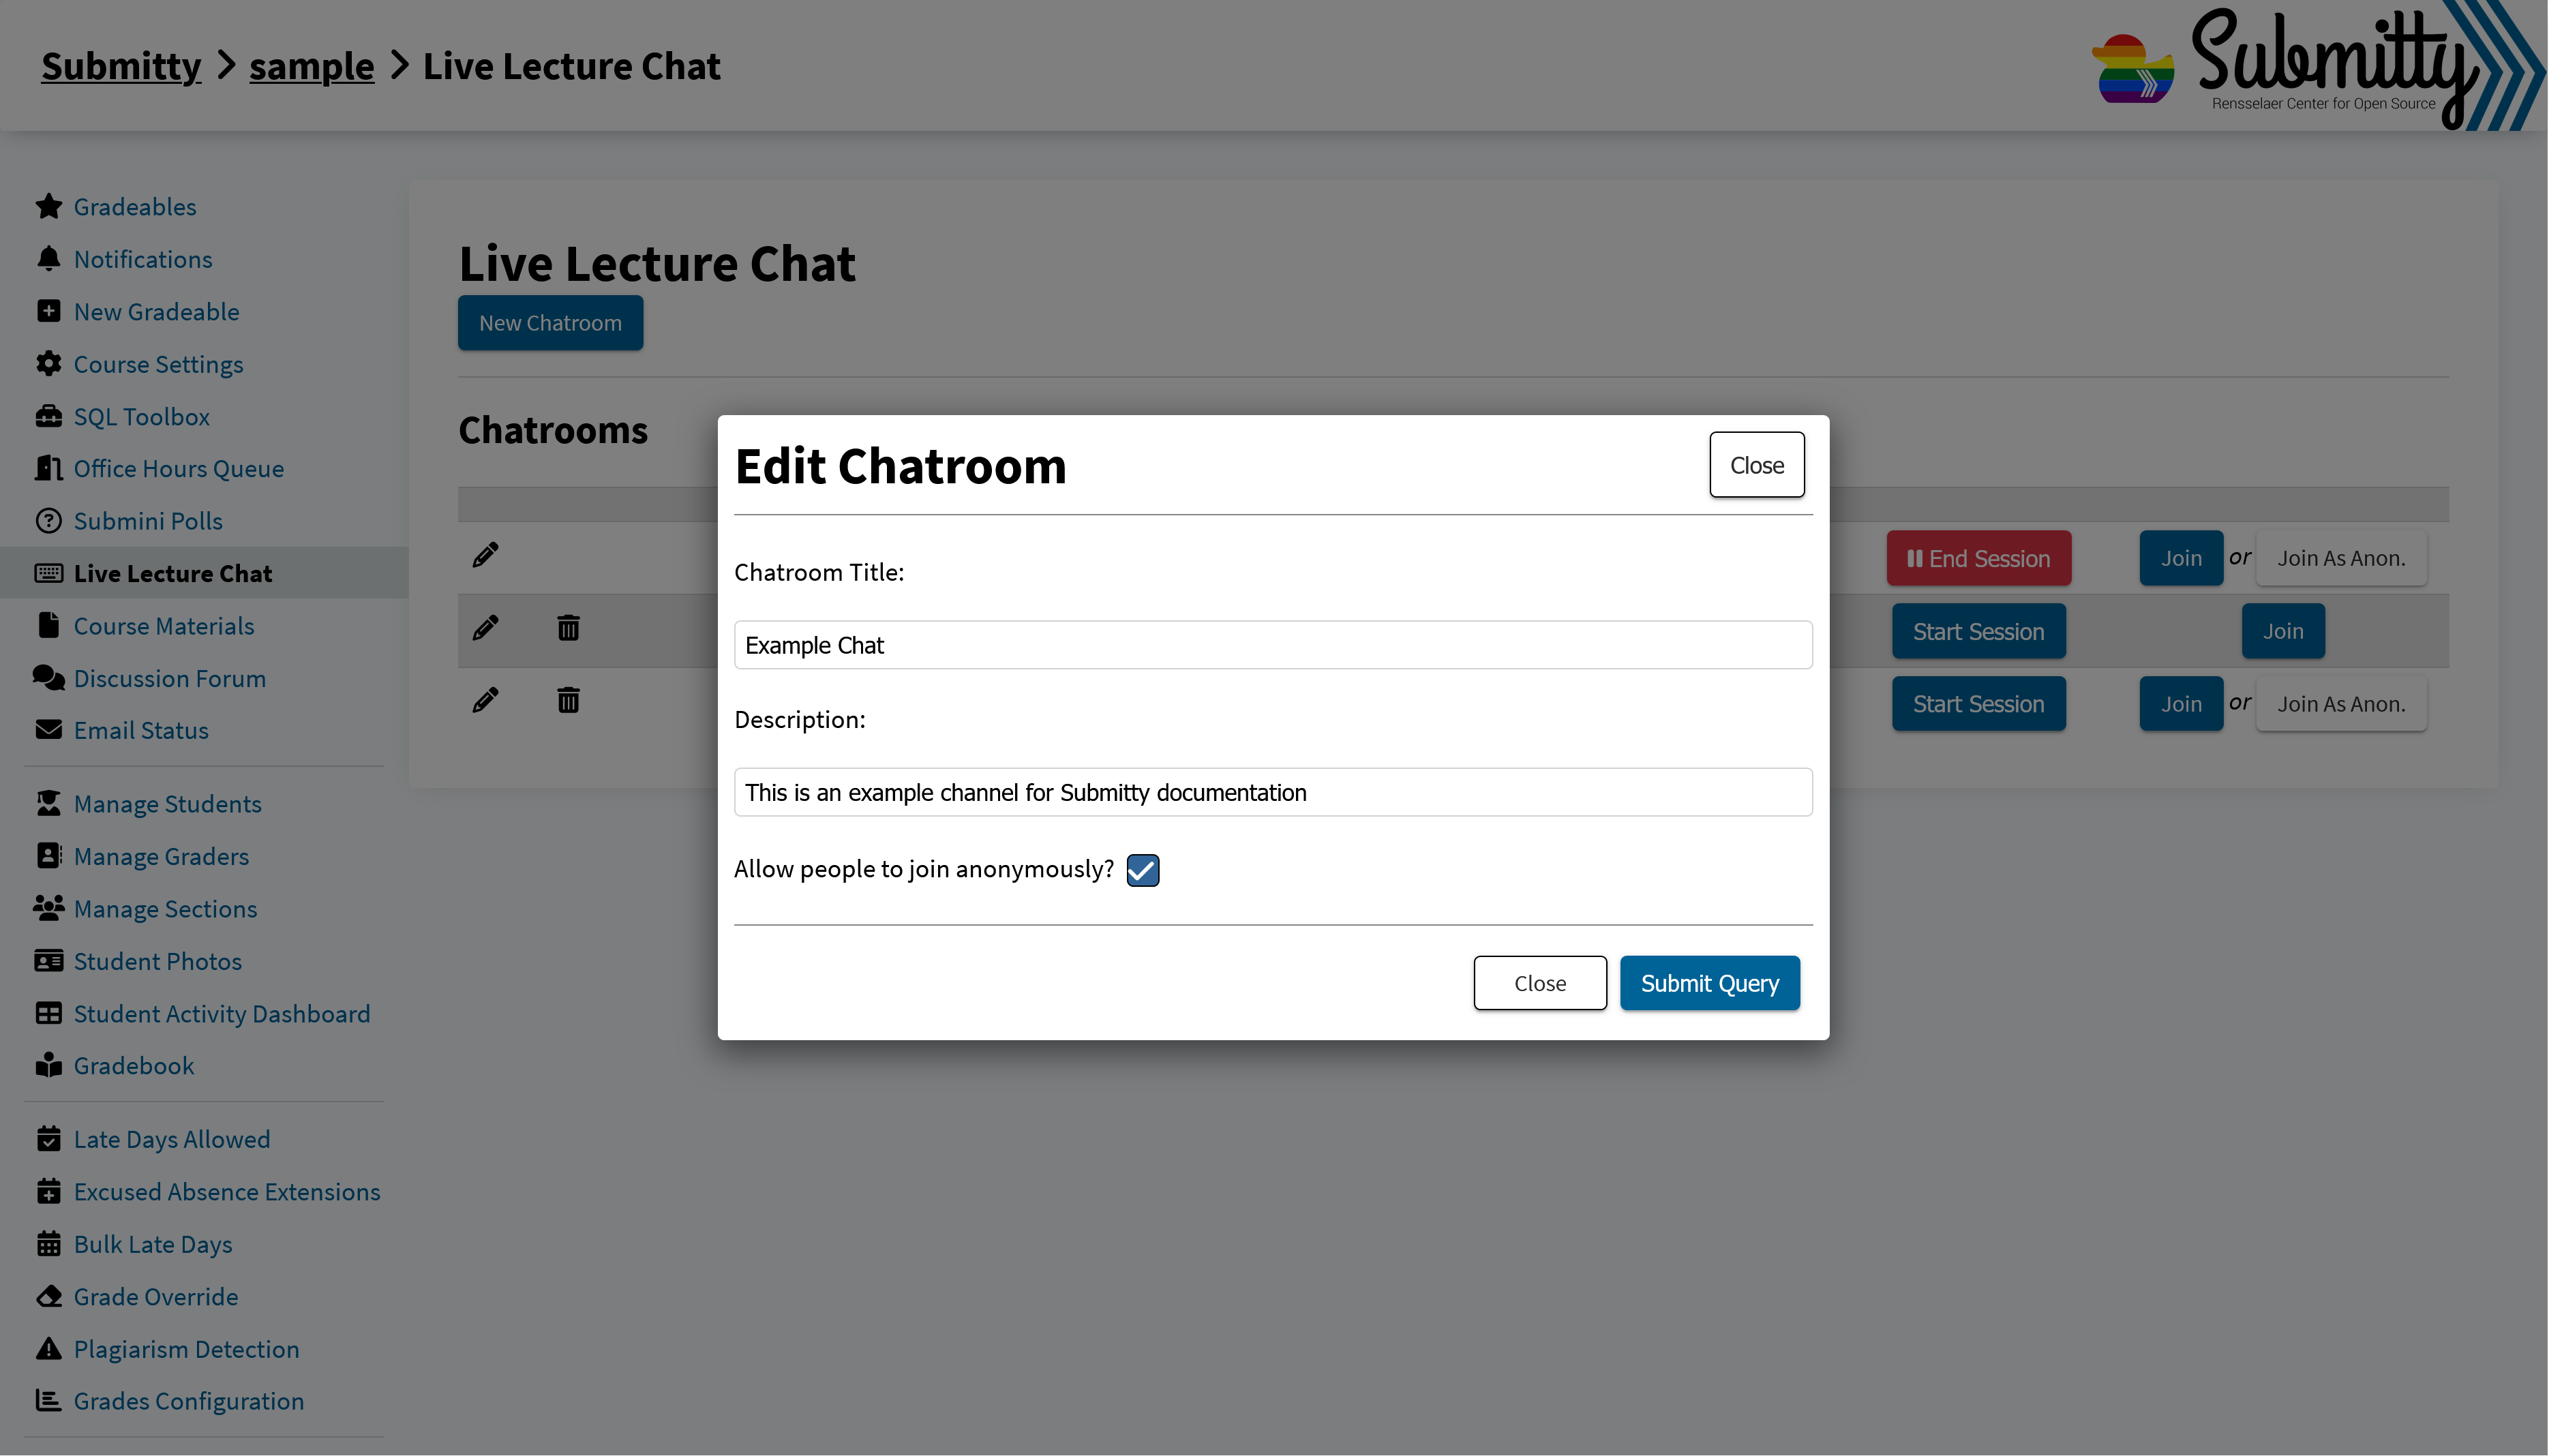Click the Plagiarism Detection warning icon
The width and height of the screenshot is (2549, 1456).
[x=48, y=1349]
